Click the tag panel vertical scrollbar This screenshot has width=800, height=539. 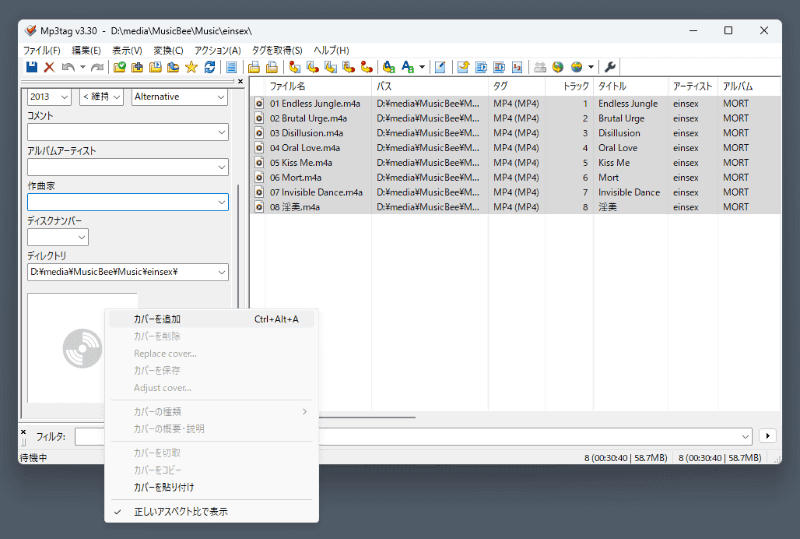click(x=238, y=245)
